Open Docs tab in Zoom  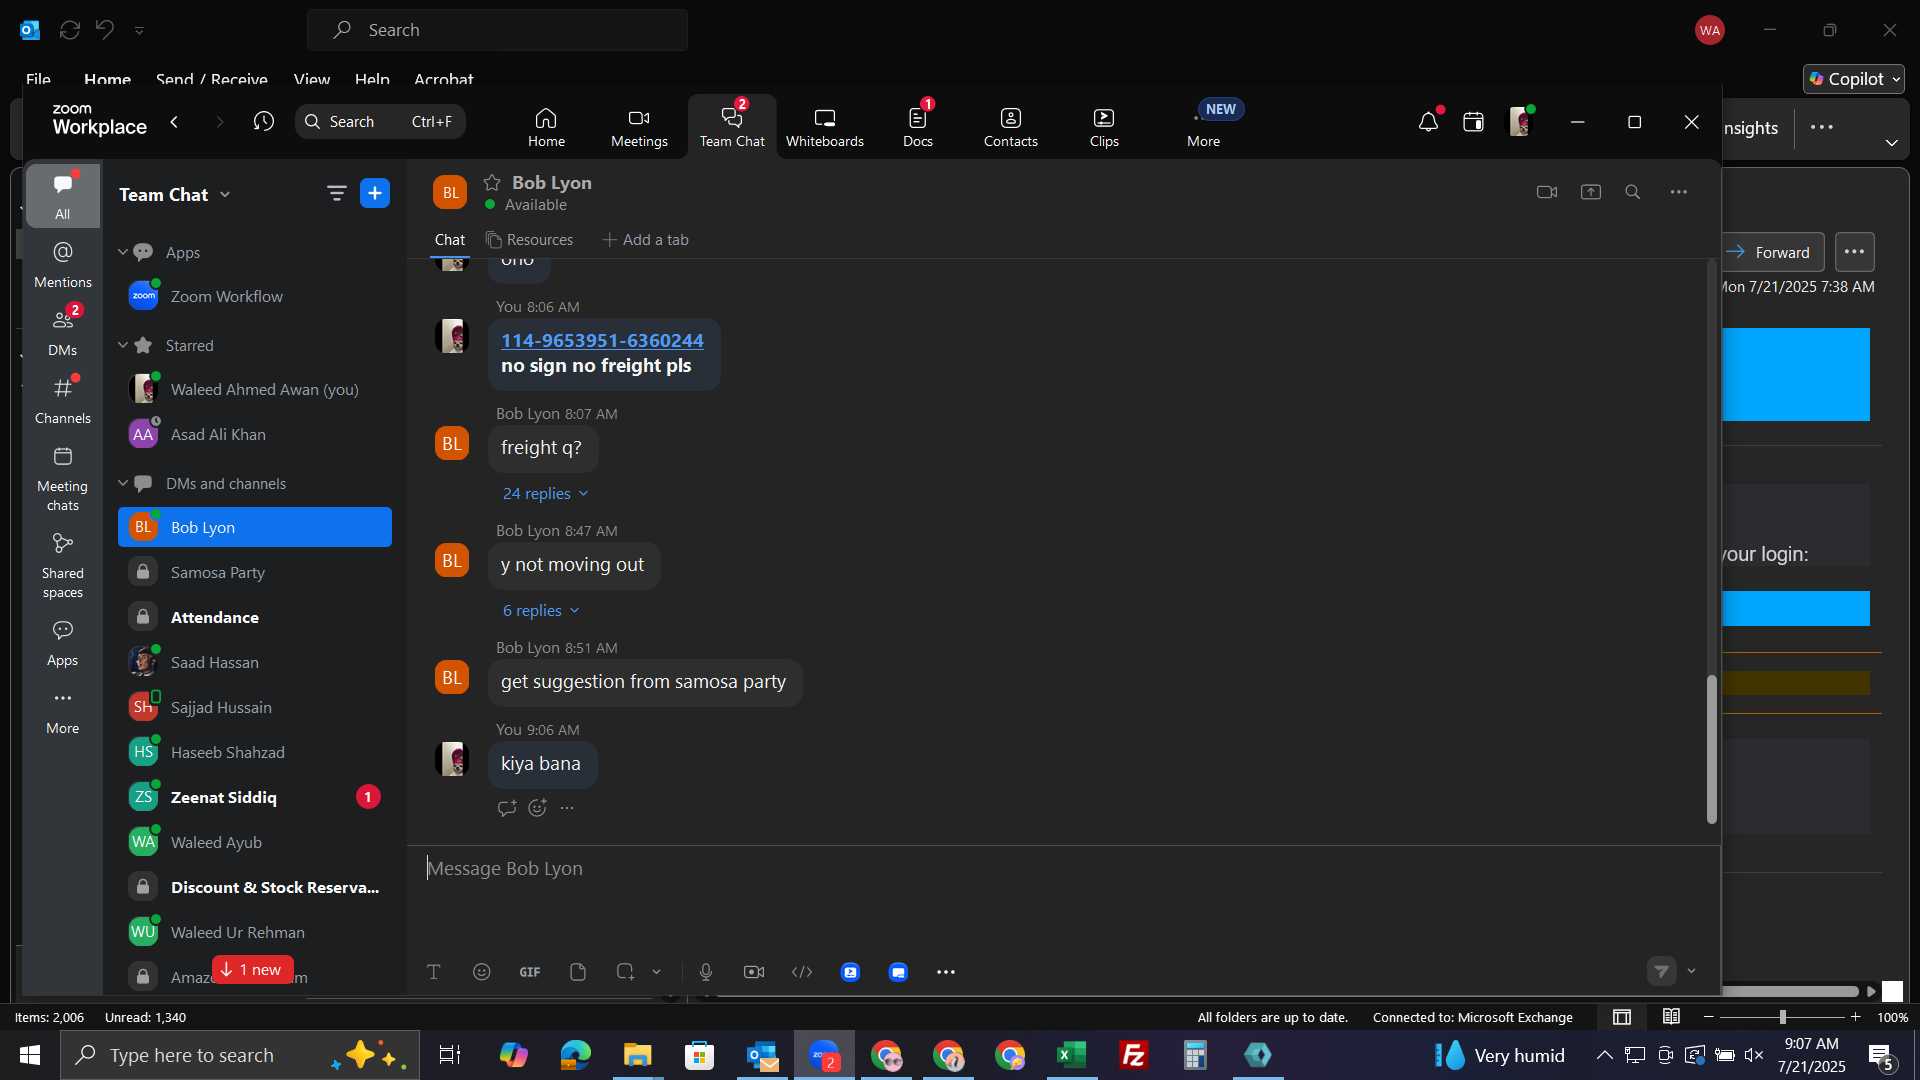pyautogui.click(x=917, y=127)
